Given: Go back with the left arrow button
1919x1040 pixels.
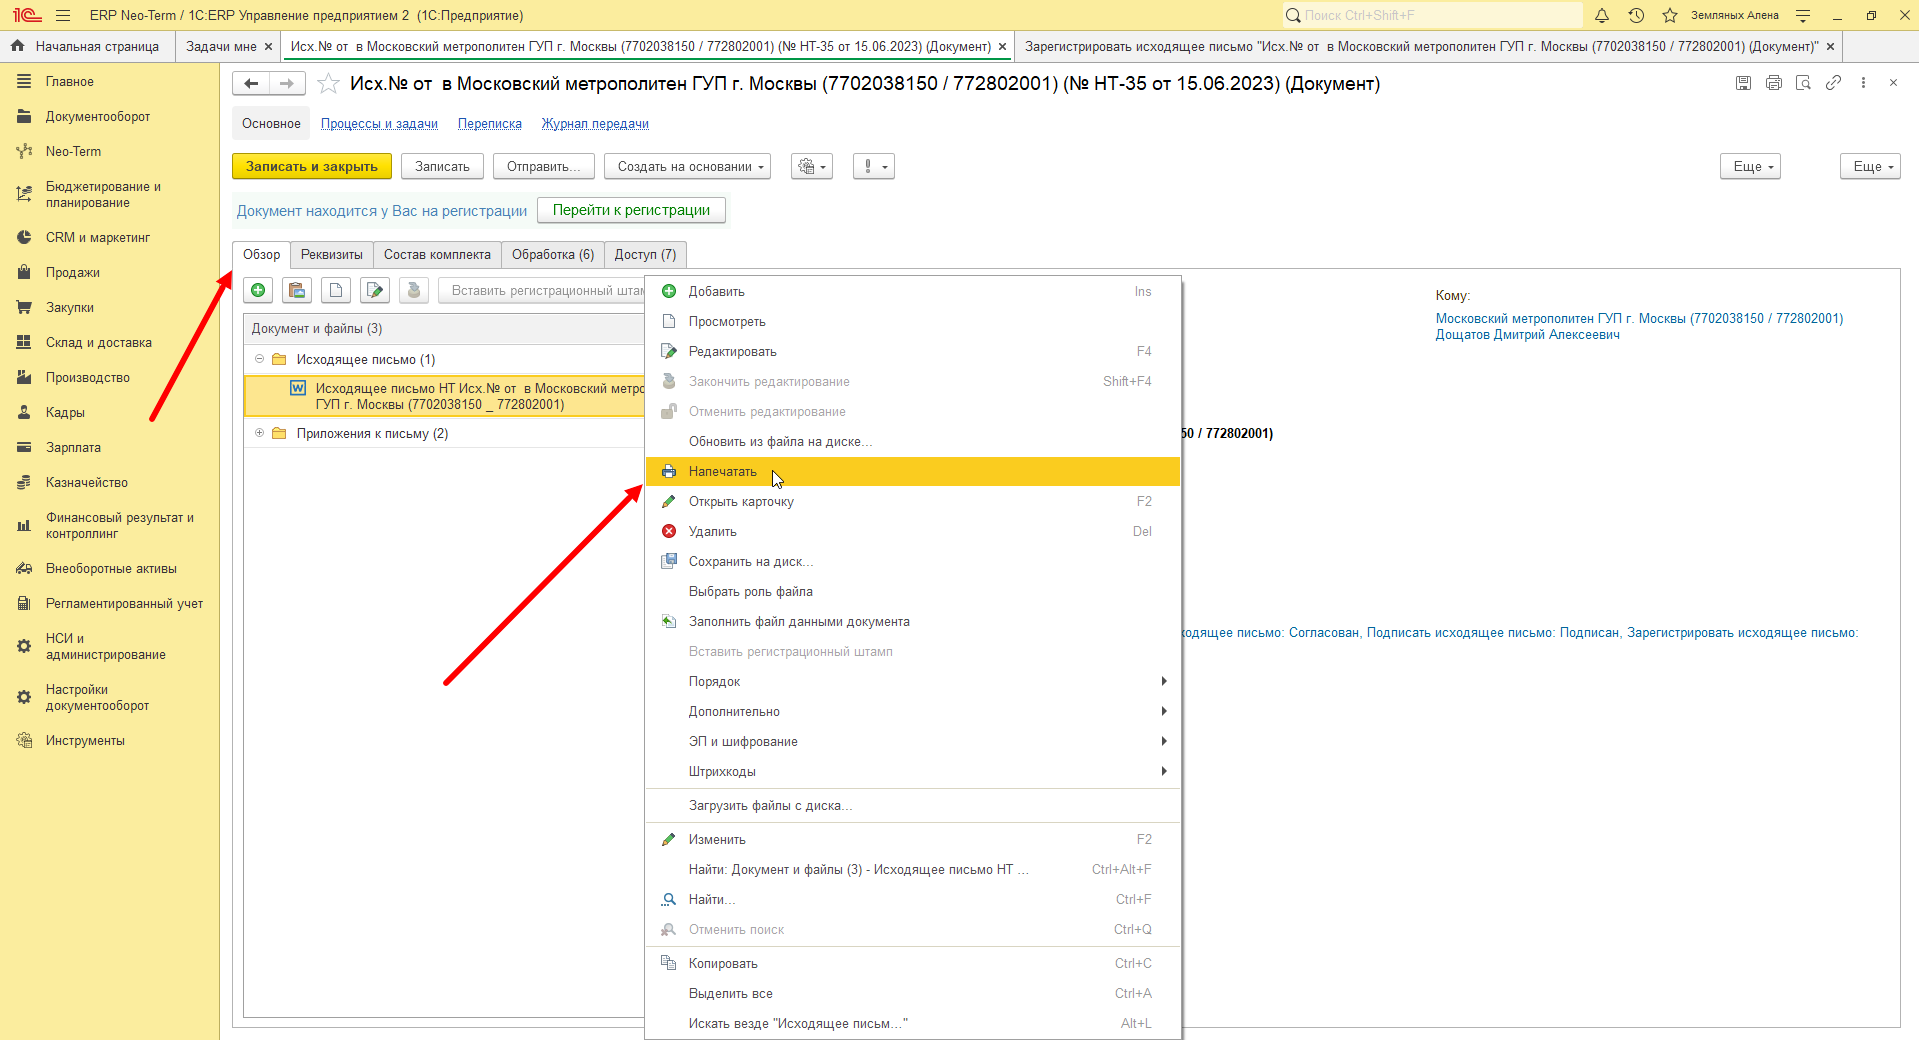Looking at the screenshot, I should point(252,84).
